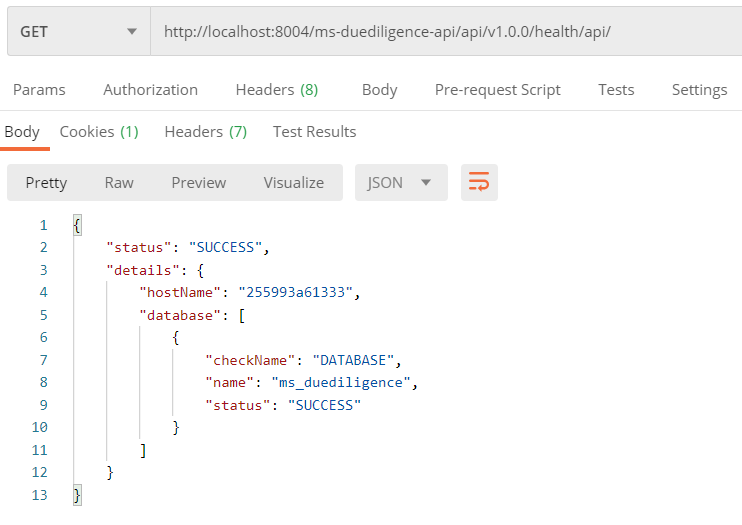Open the request Settings tab
The width and height of the screenshot is (742, 525).
tap(699, 89)
